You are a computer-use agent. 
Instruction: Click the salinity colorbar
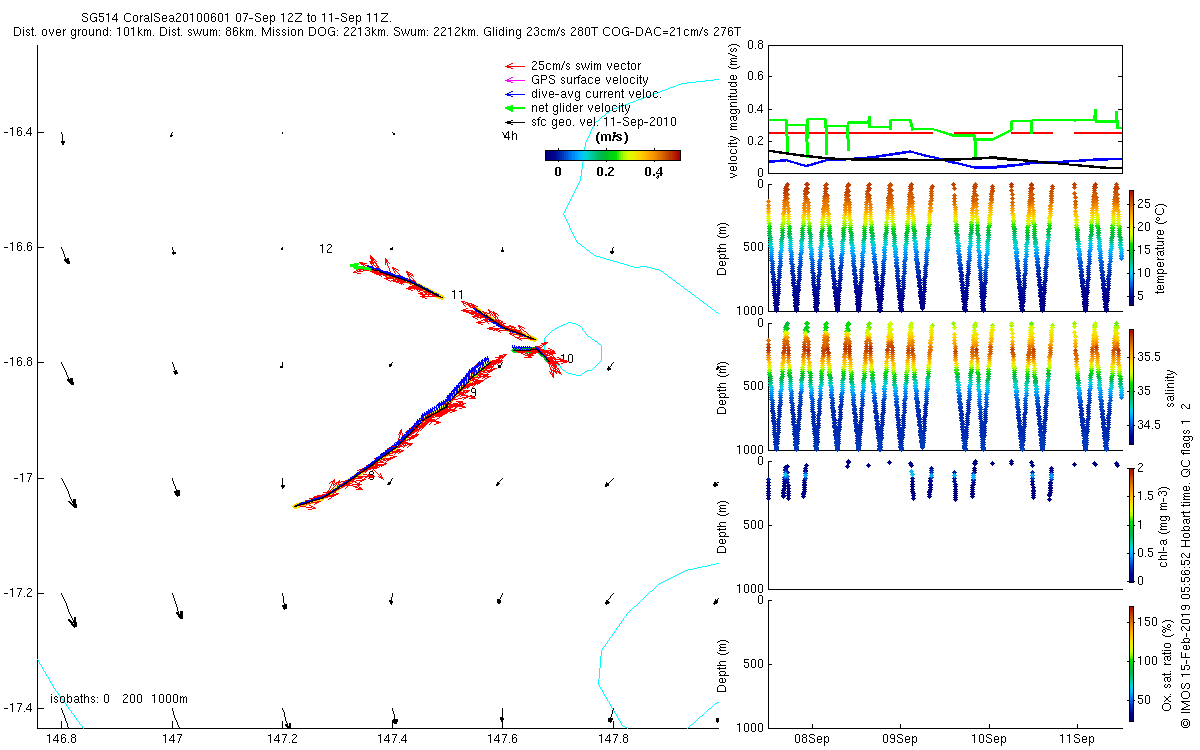(1132, 385)
